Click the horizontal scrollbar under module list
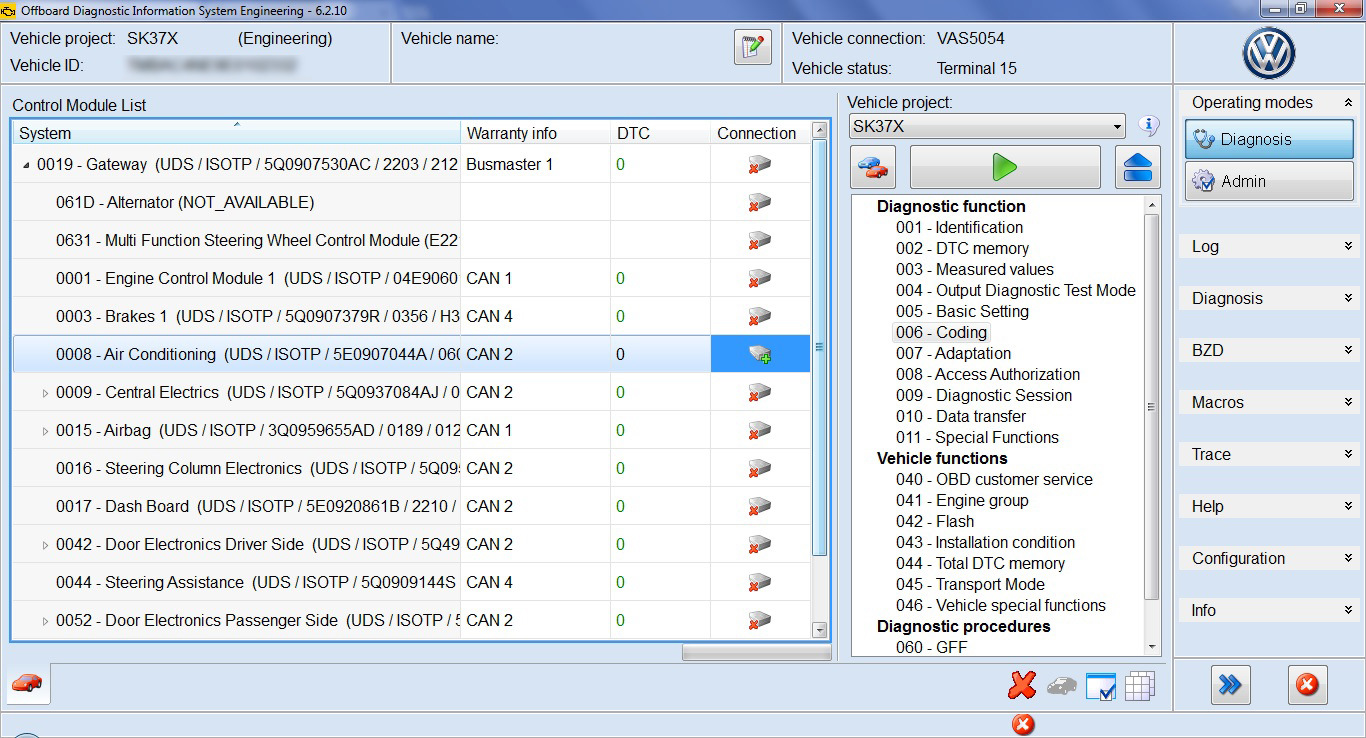Image resolution: width=1366 pixels, height=738 pixels. click(x=756, y=652)
